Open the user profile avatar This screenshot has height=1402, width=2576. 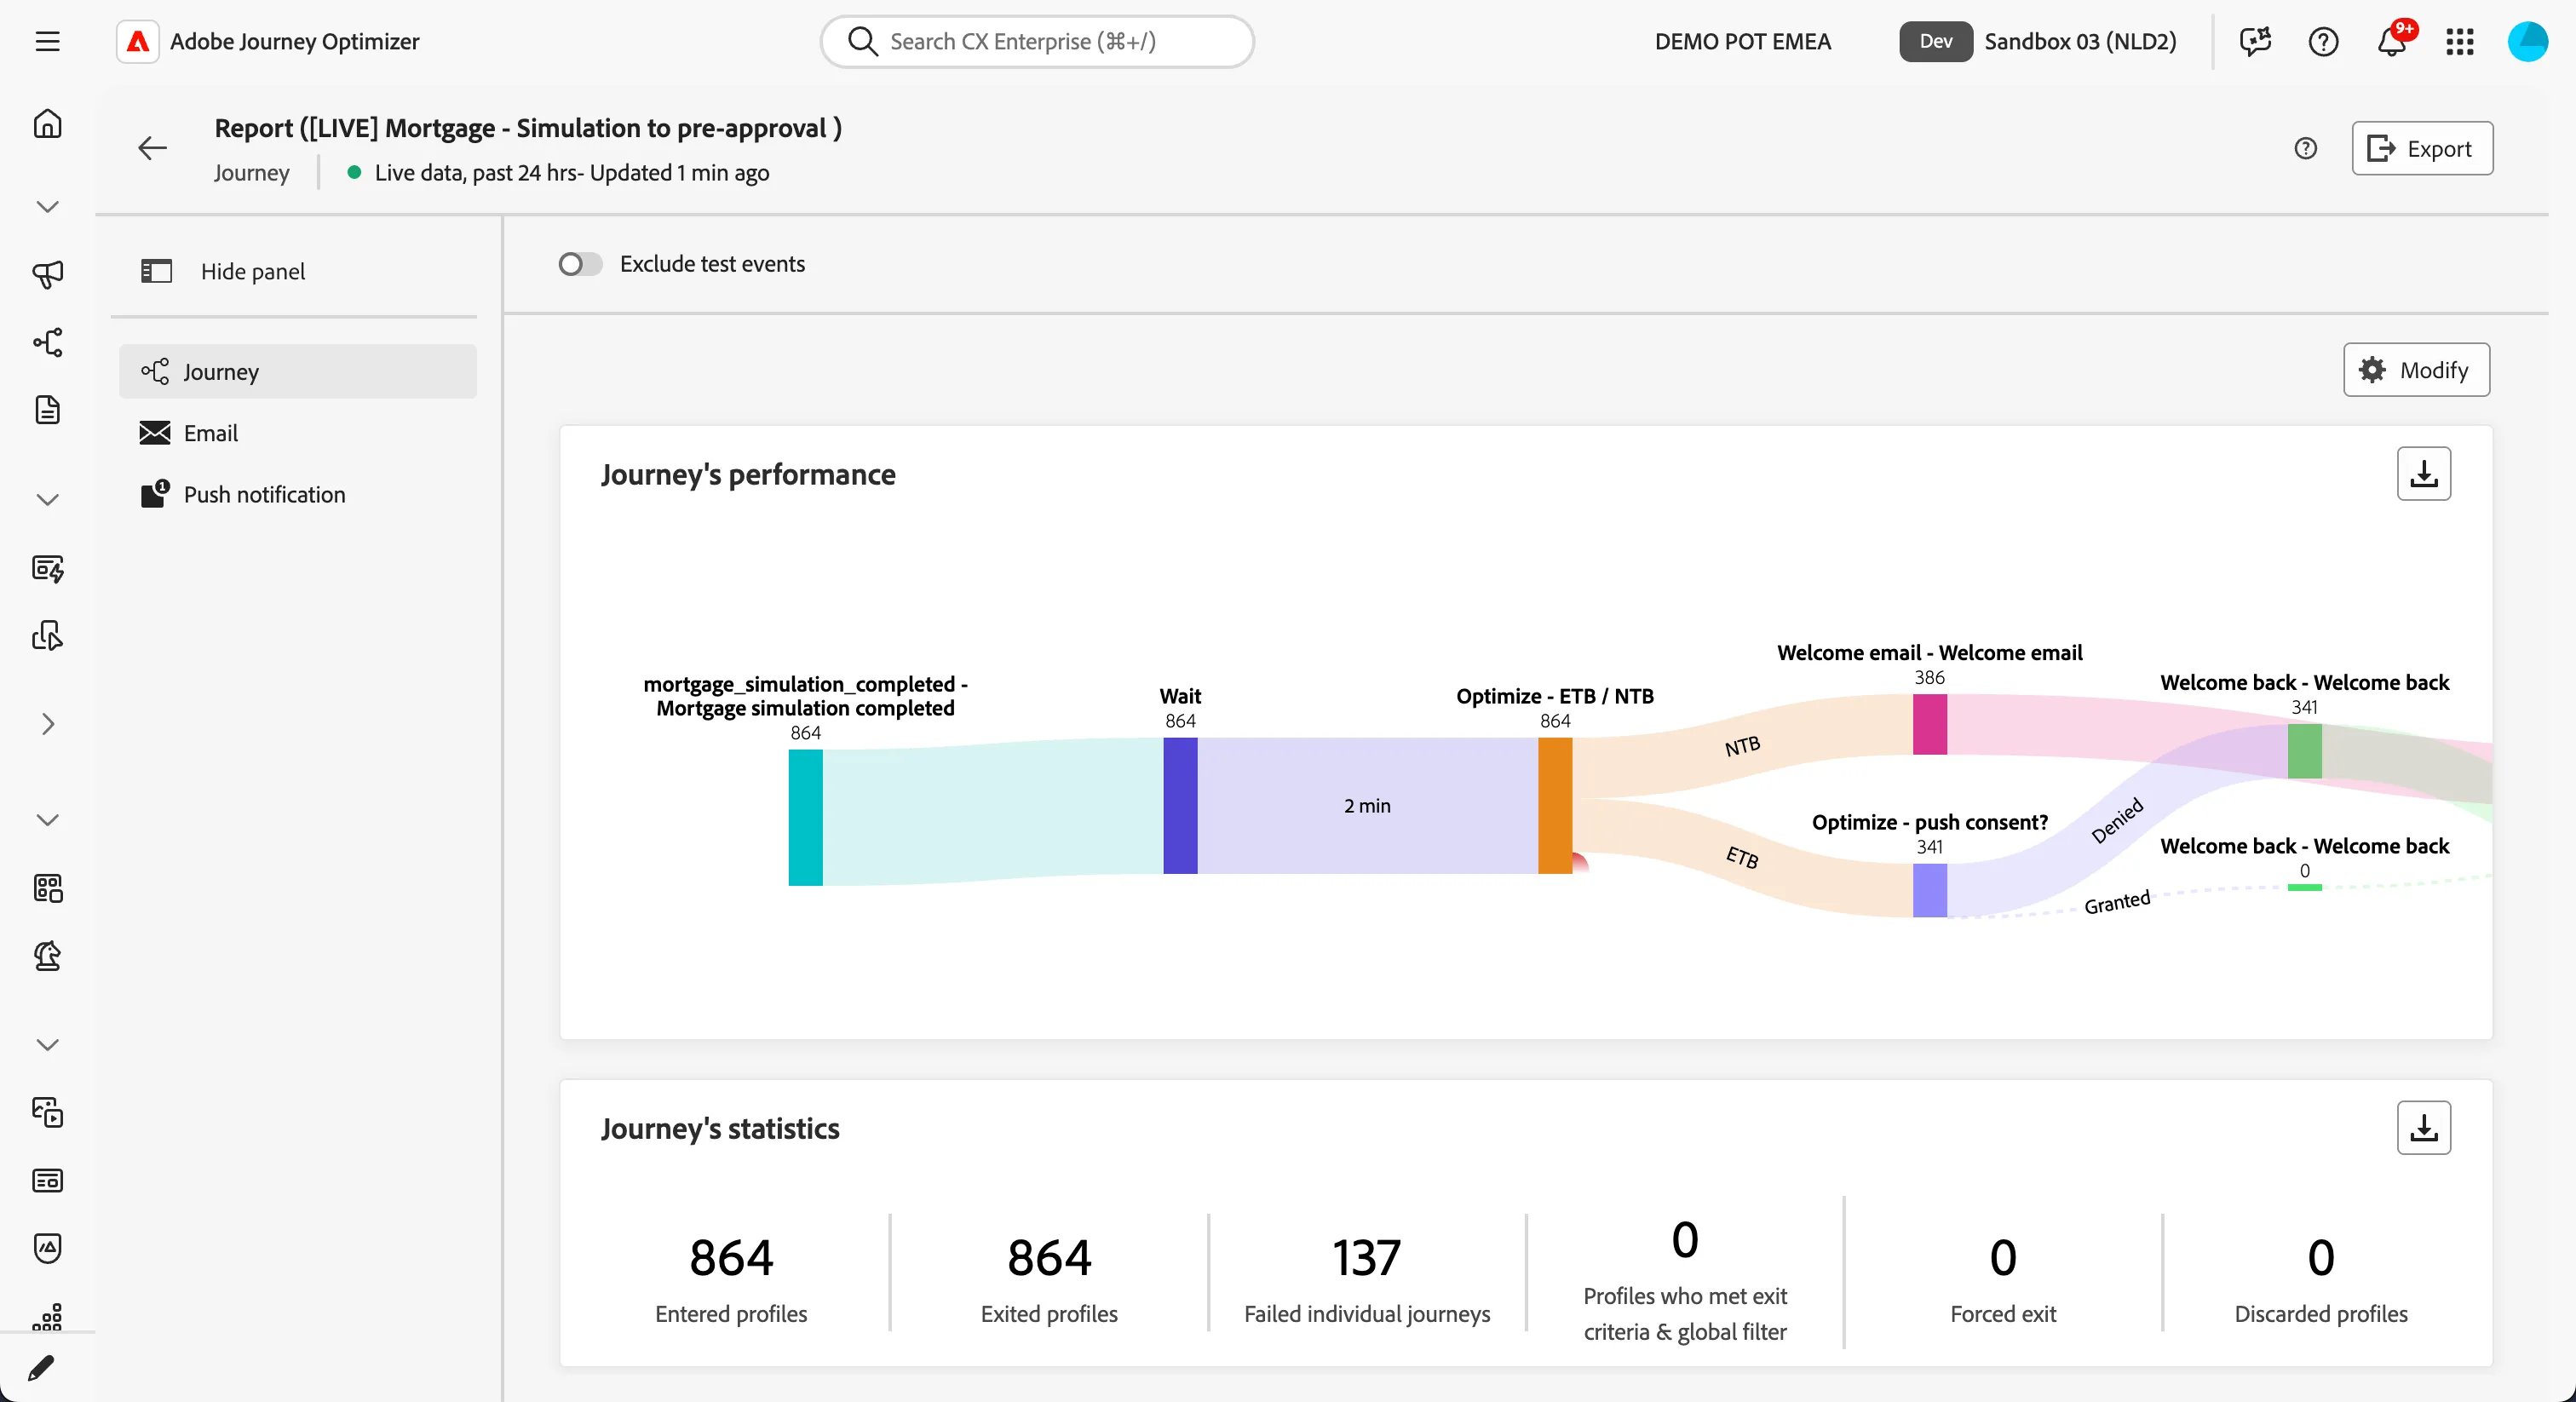coord(2527,41)
